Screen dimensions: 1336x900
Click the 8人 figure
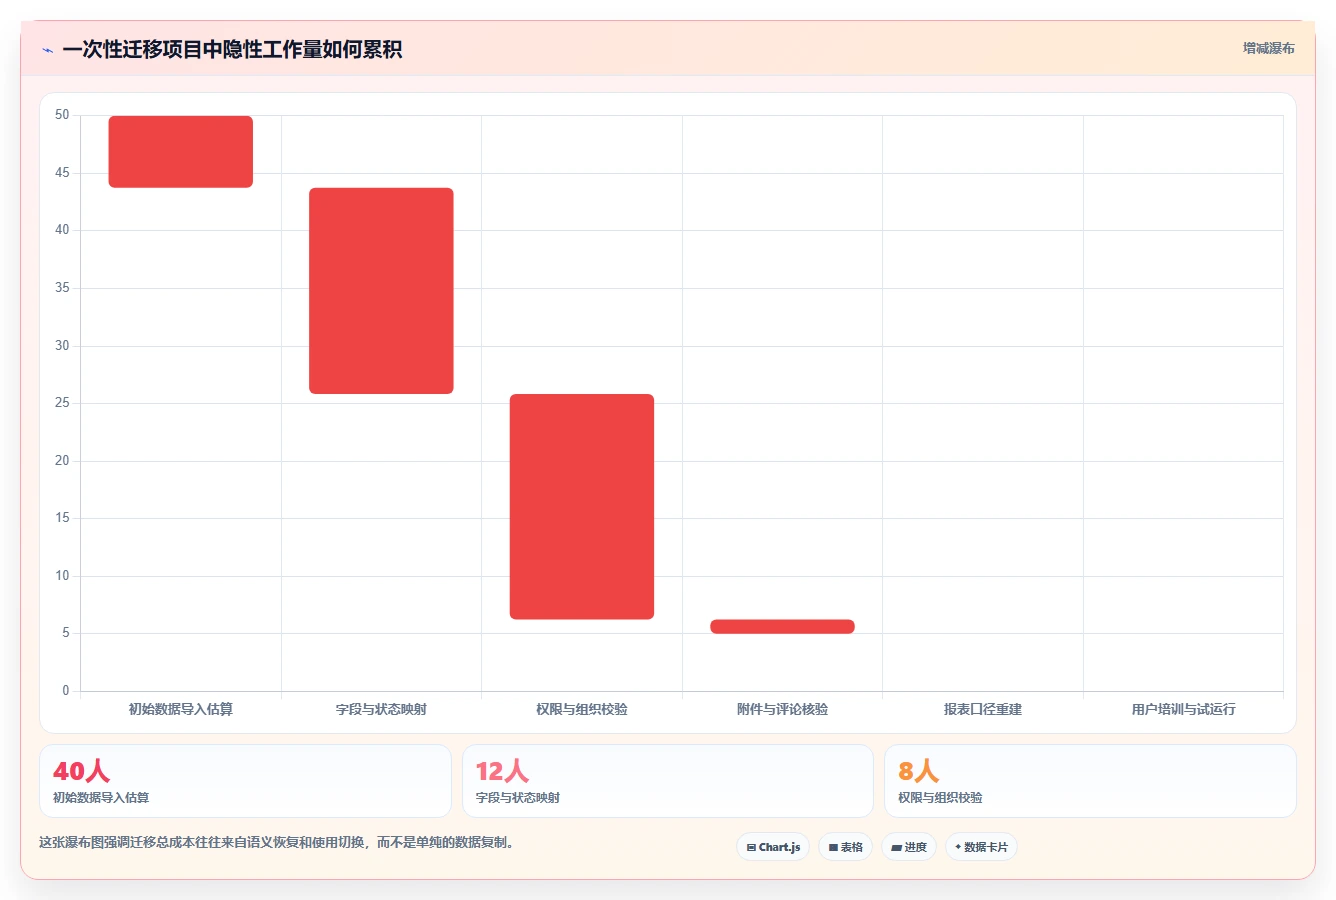918,771
